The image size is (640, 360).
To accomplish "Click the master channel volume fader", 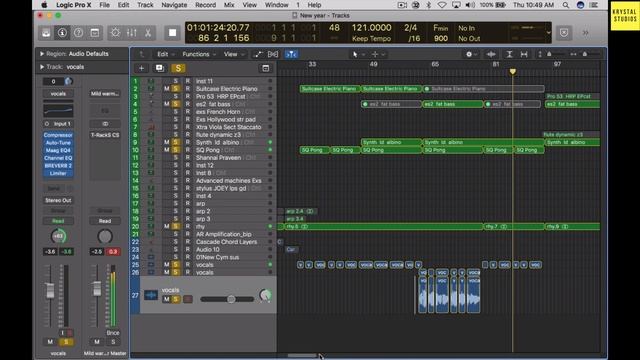I will point(97,289).
